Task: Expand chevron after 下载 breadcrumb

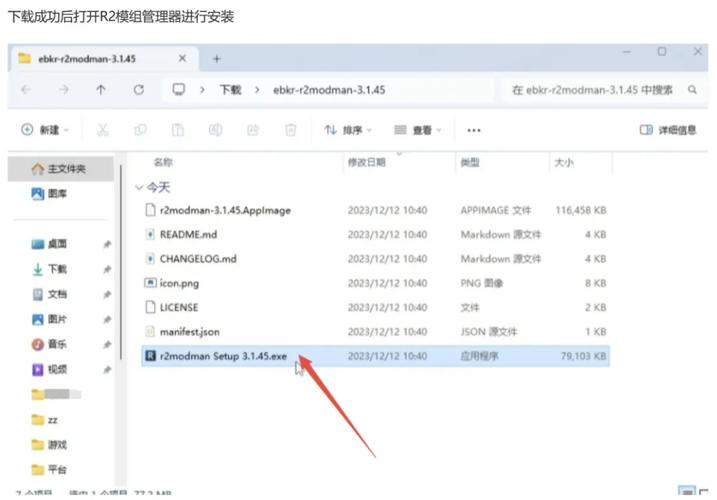Action: point(257,90)
